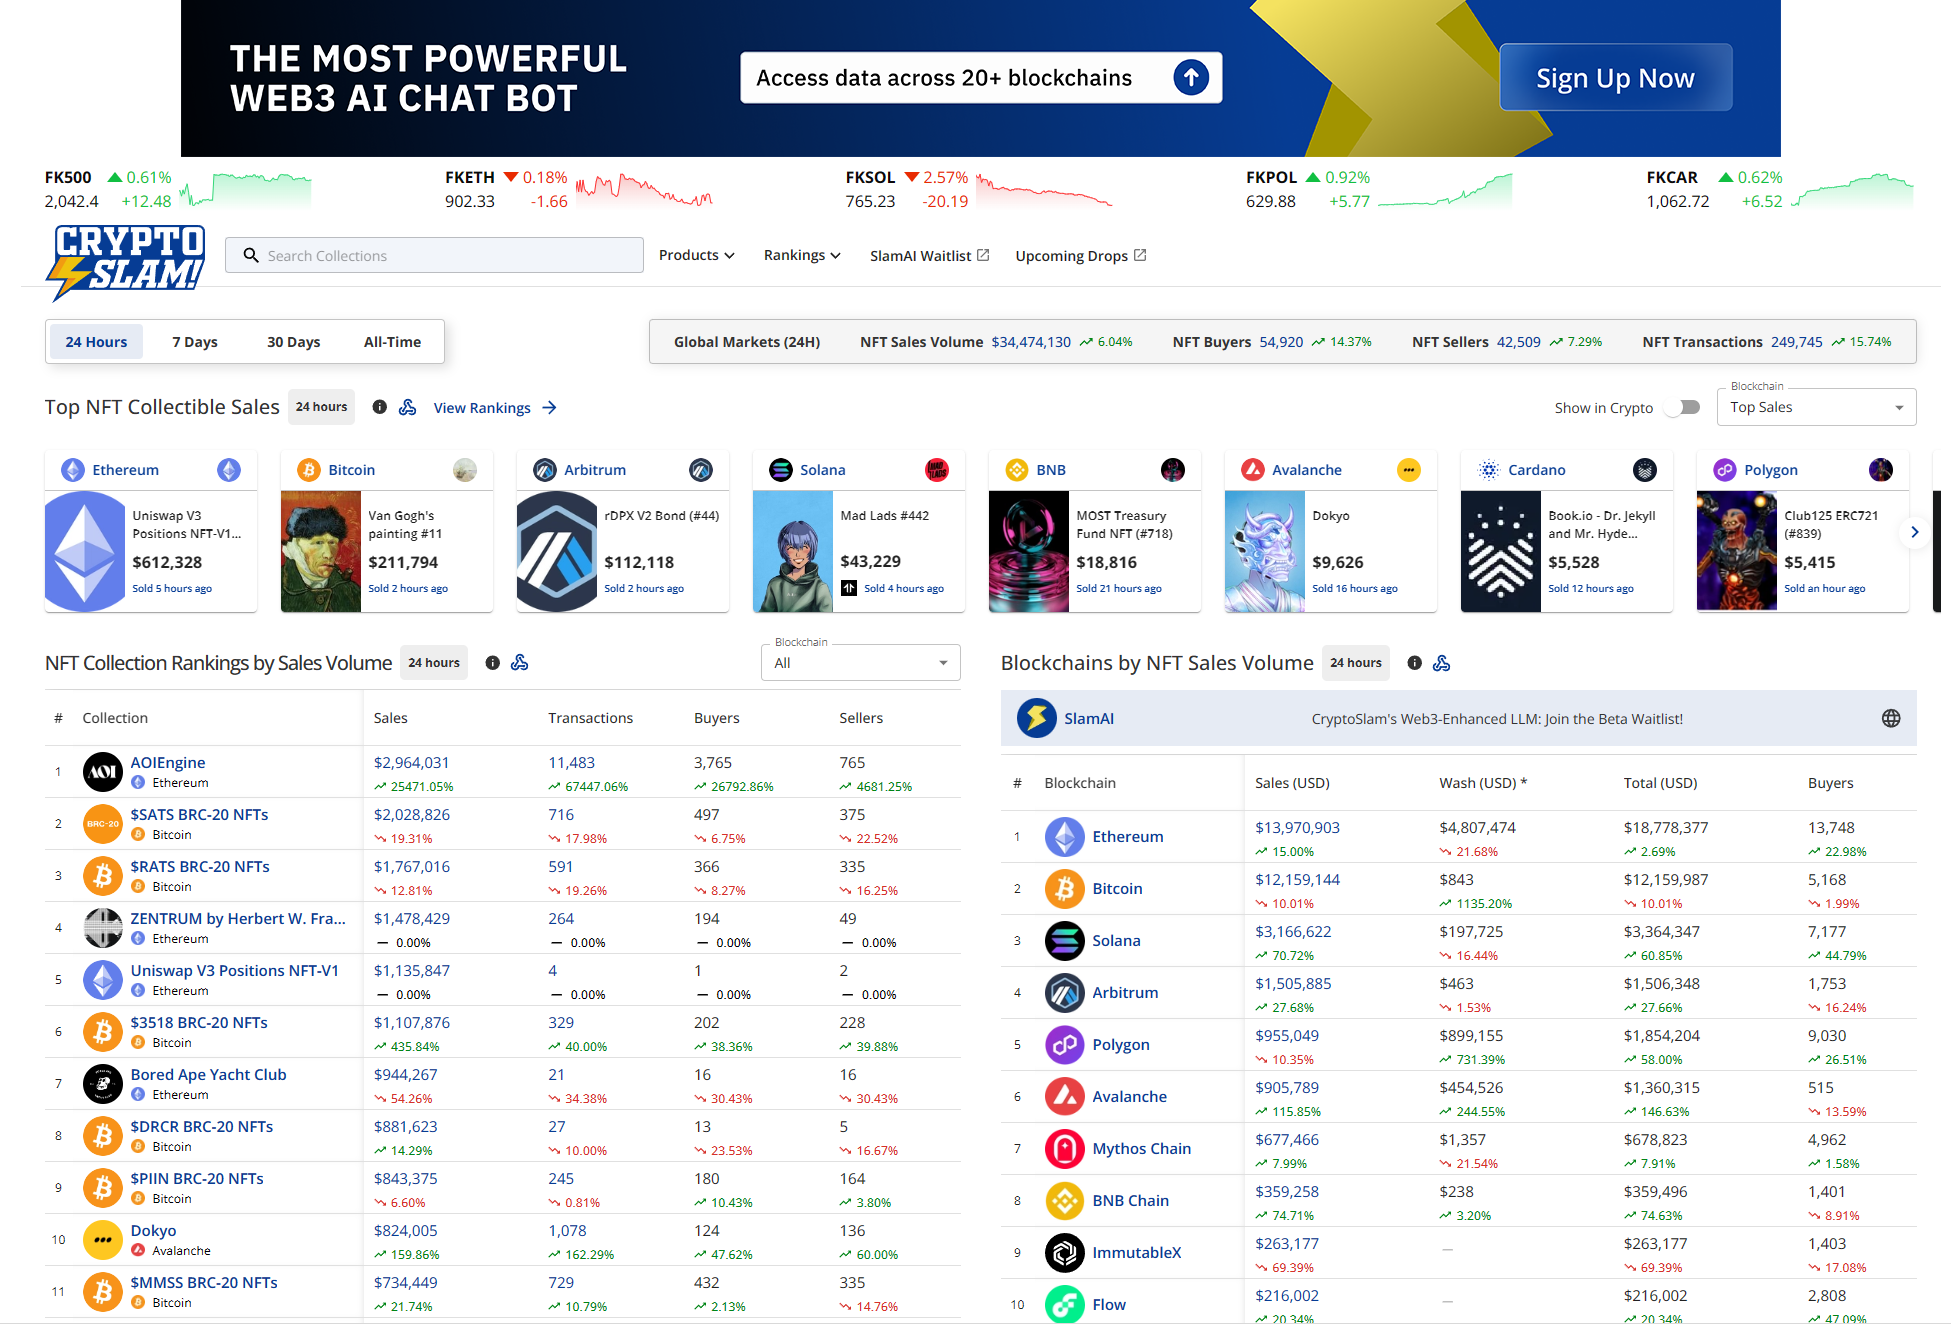This screenshot has height=1324, width=1951.
Task: Toggle the Show in Crypto switch
Action: [x=1684, y=407]
